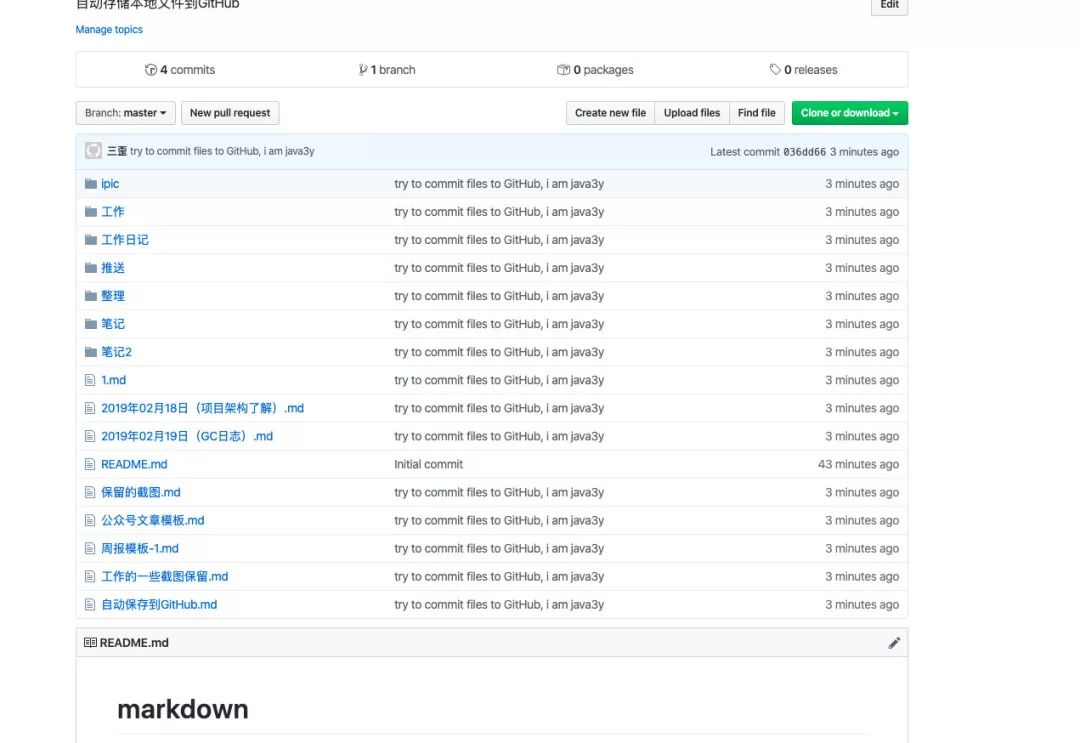Open the 工作的一些截图保留.md file

pos(165,576)
